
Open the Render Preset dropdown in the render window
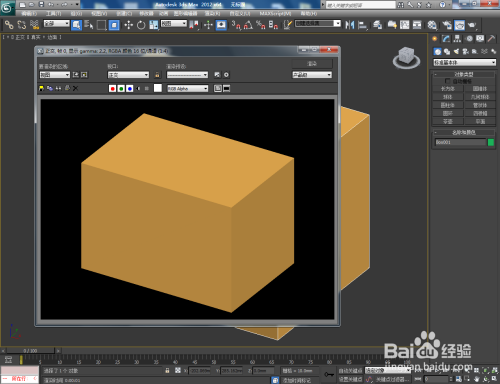[188, 75]
